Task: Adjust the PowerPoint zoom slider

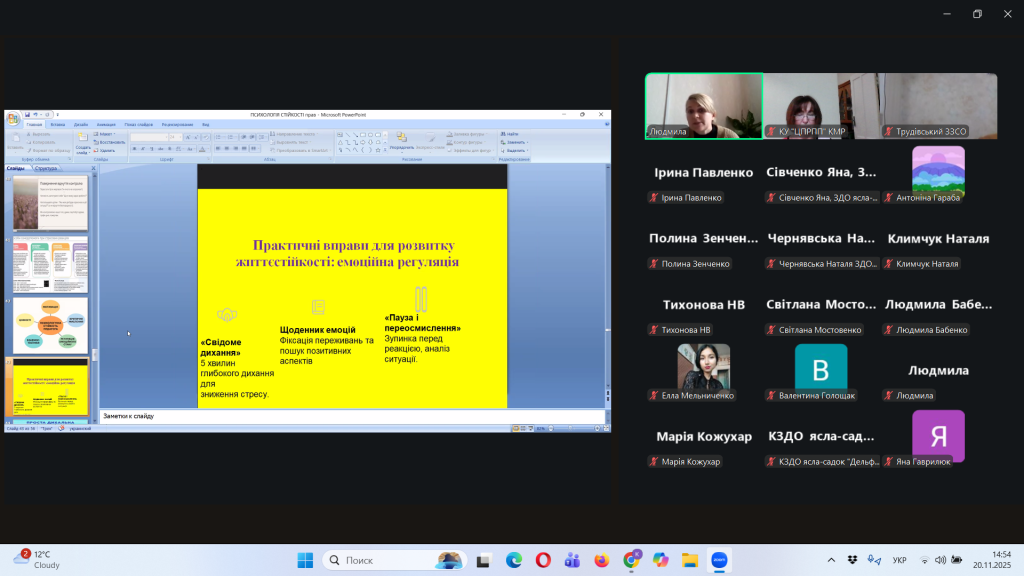Action: [x=570, y=428]
